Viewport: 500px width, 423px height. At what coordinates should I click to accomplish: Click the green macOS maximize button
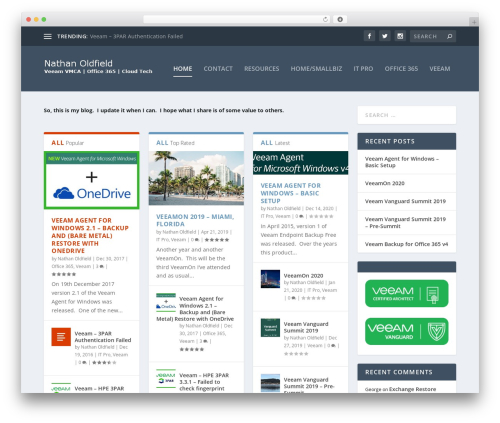pyautogui.click(x=44, y=20)
